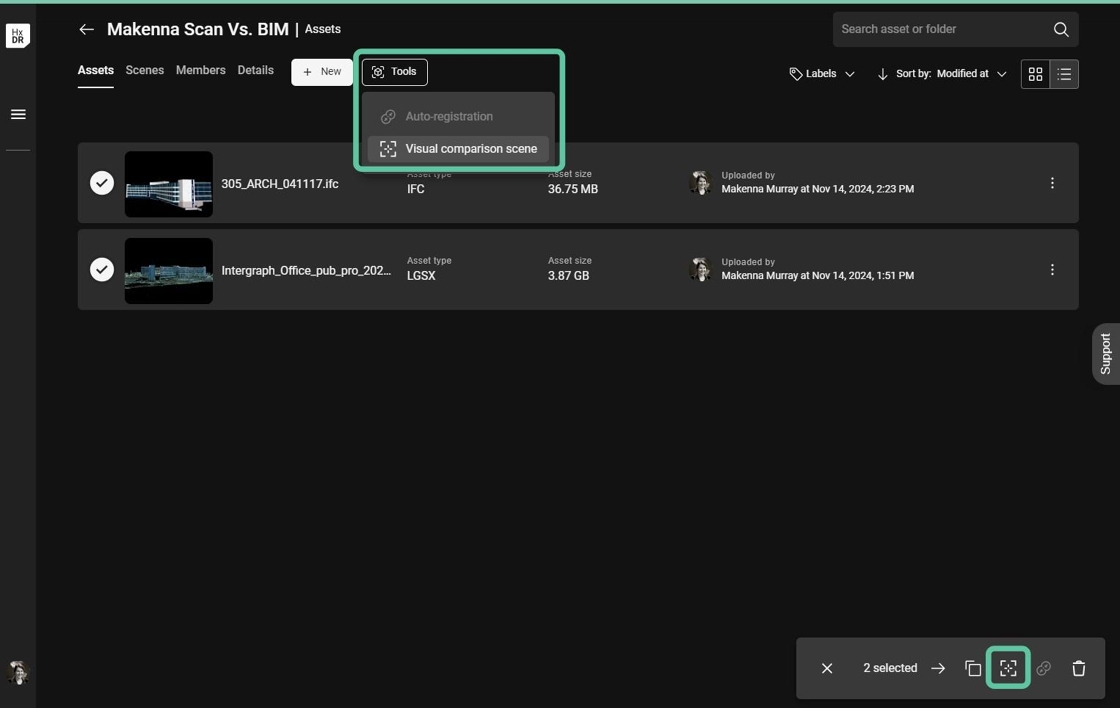The height and width of the screenshot is (708, 1120).
Task: Click the New button
Action: point(322,71)
